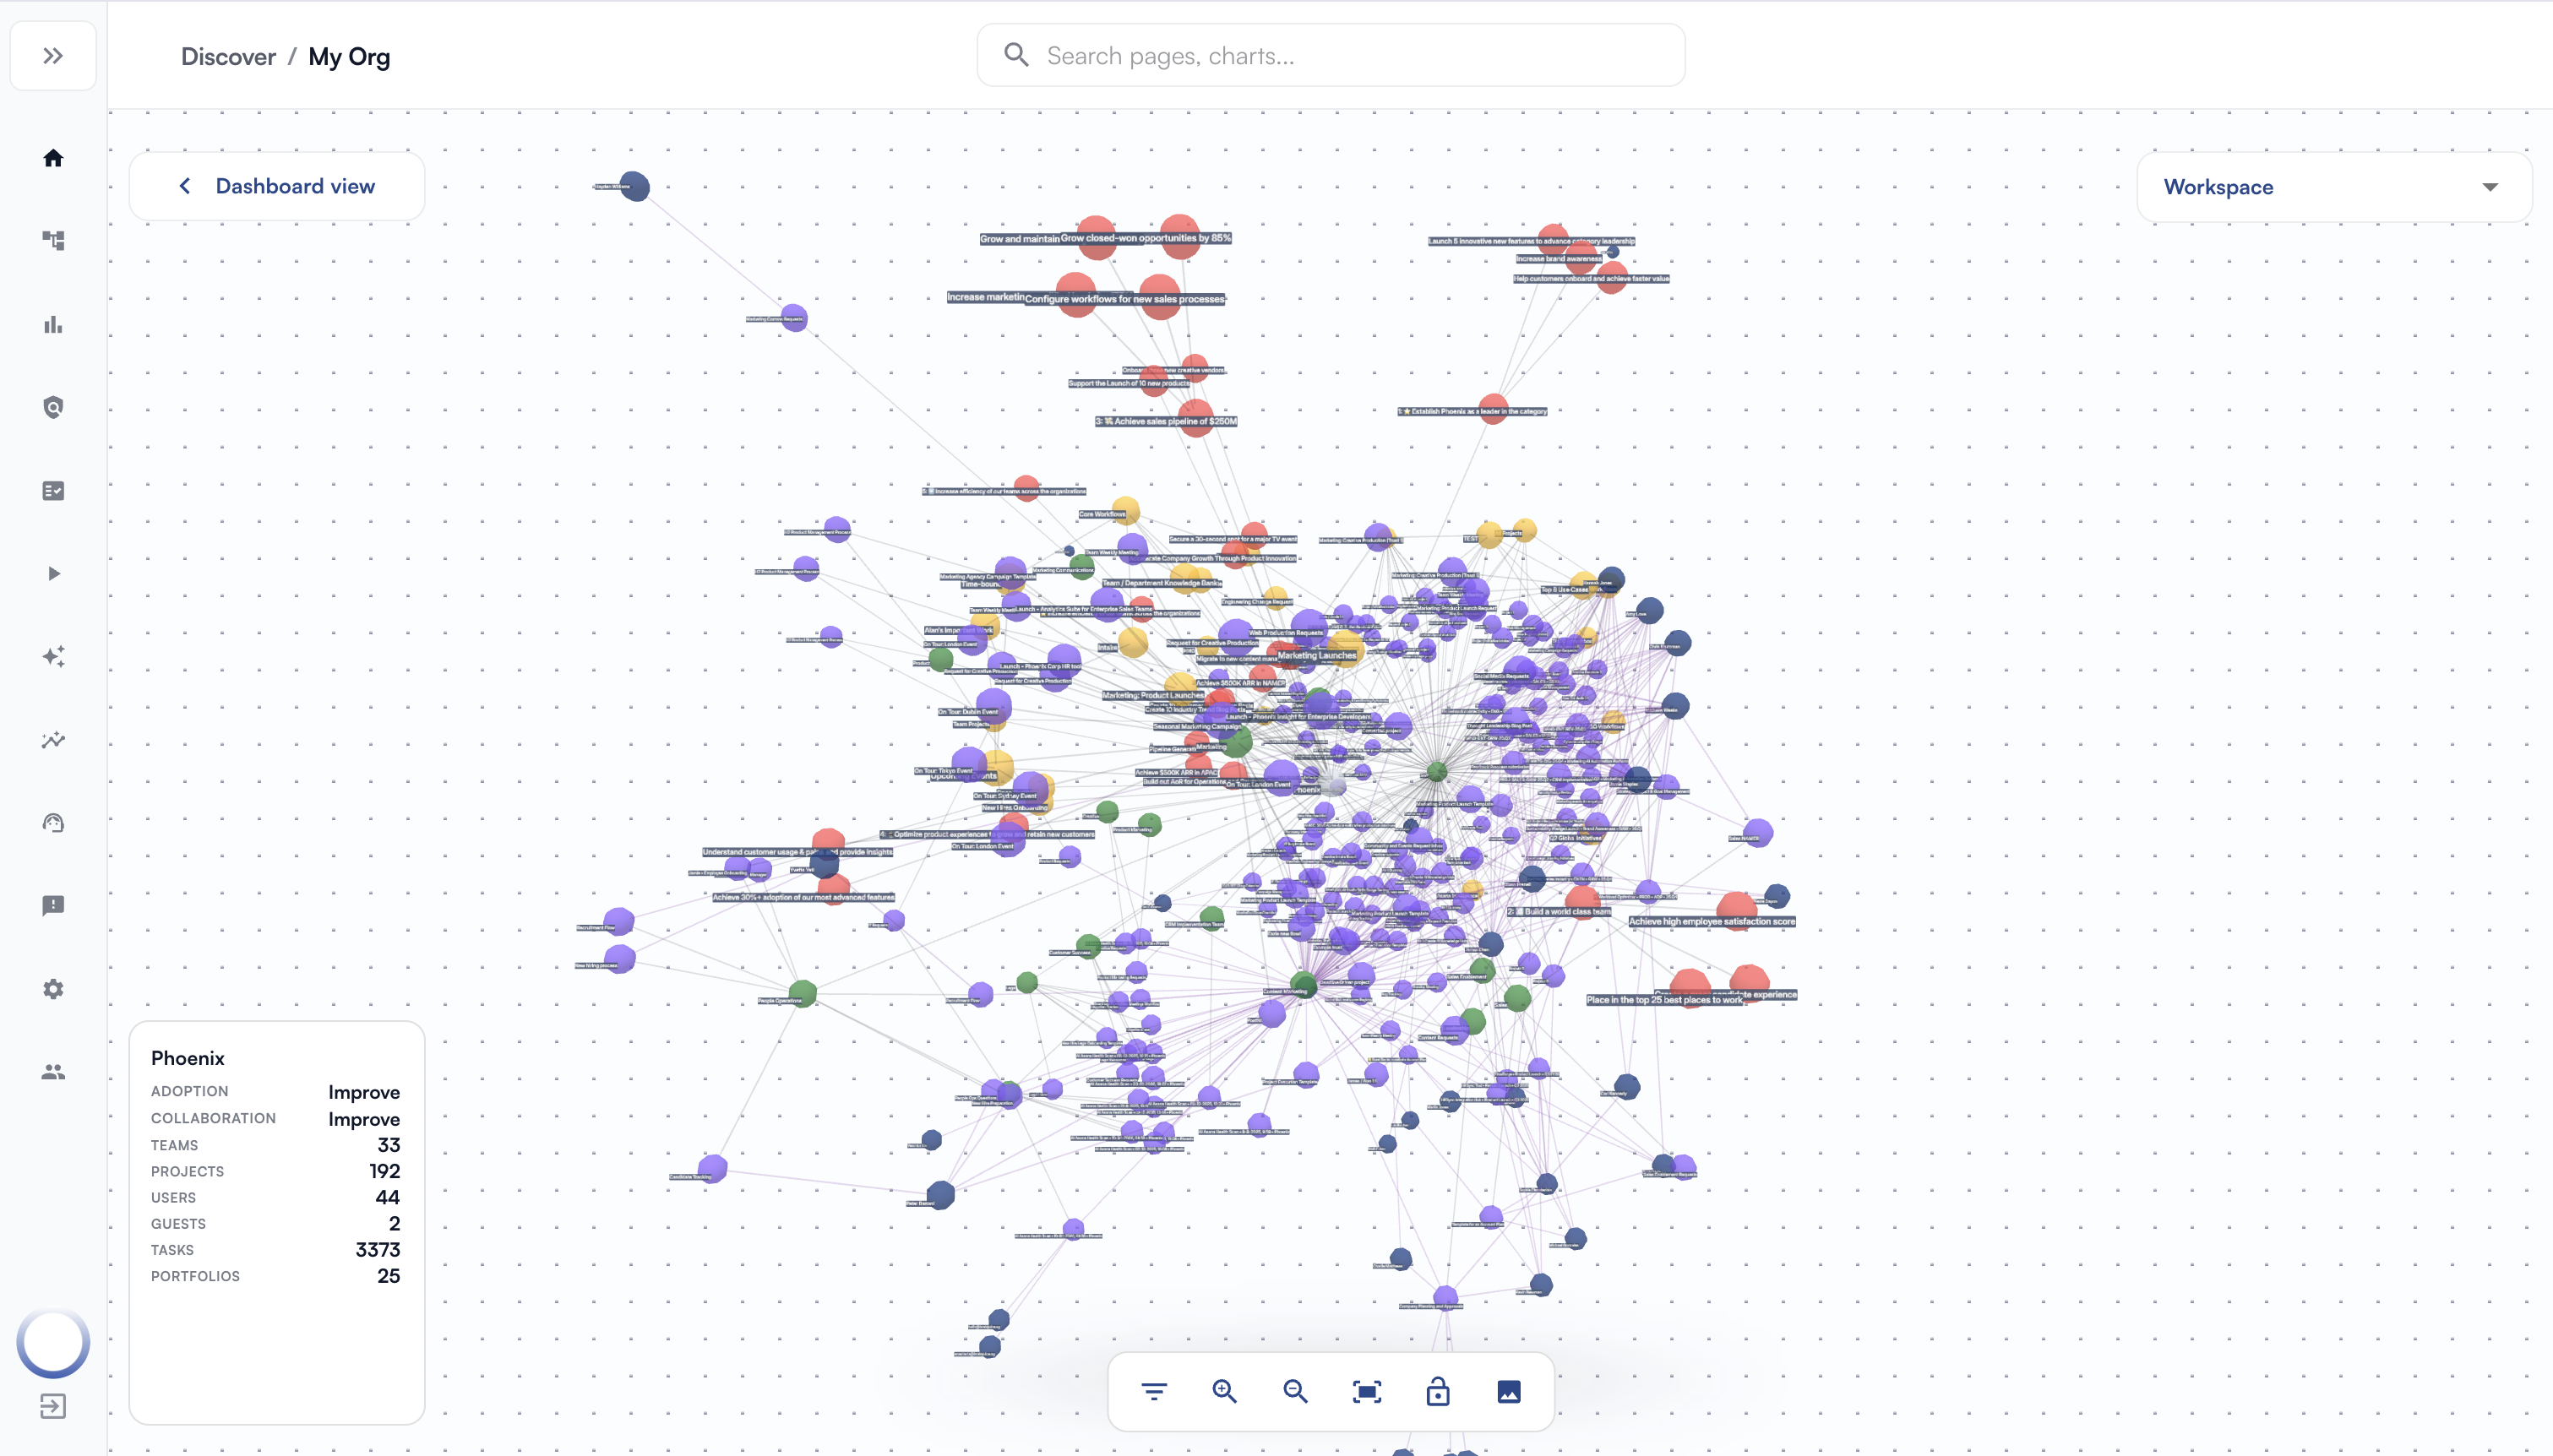Click the Phoenix title in info panel

pyautogui.click(x=188, y=1058)
